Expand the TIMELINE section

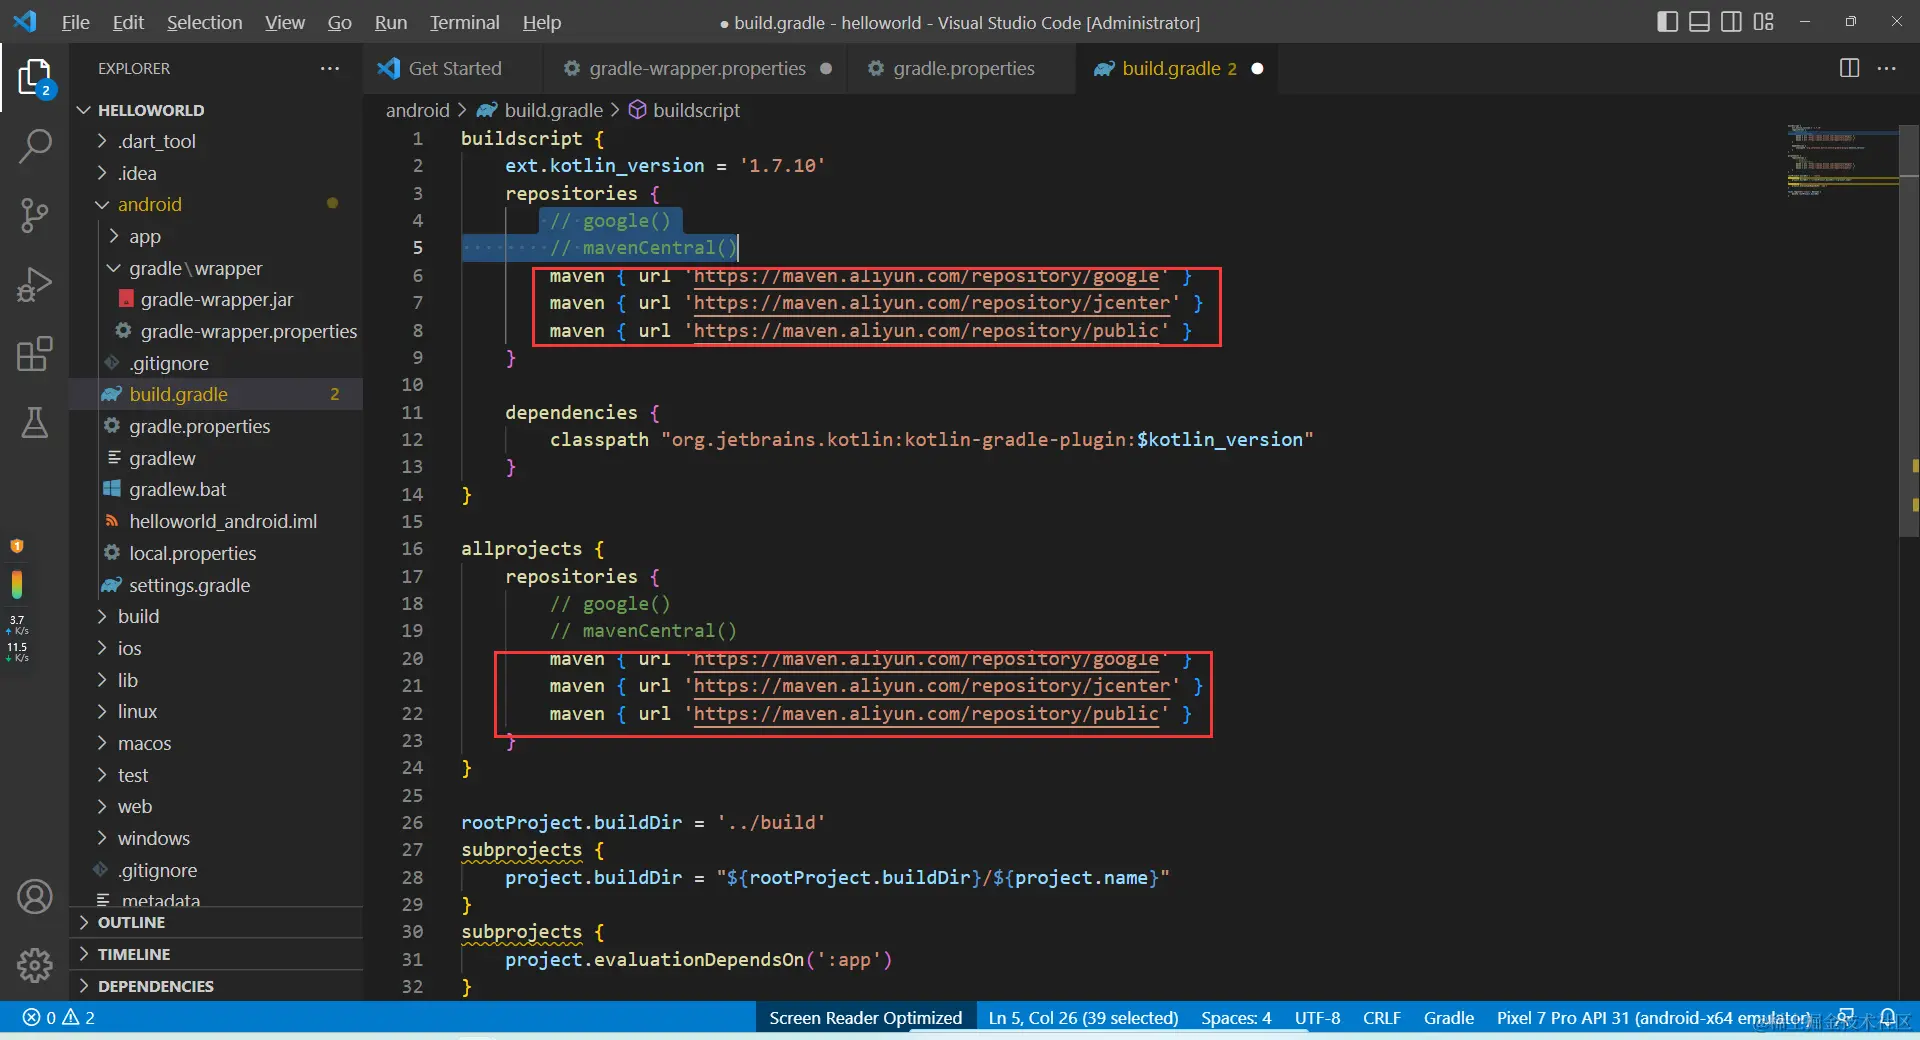[215, 954]
